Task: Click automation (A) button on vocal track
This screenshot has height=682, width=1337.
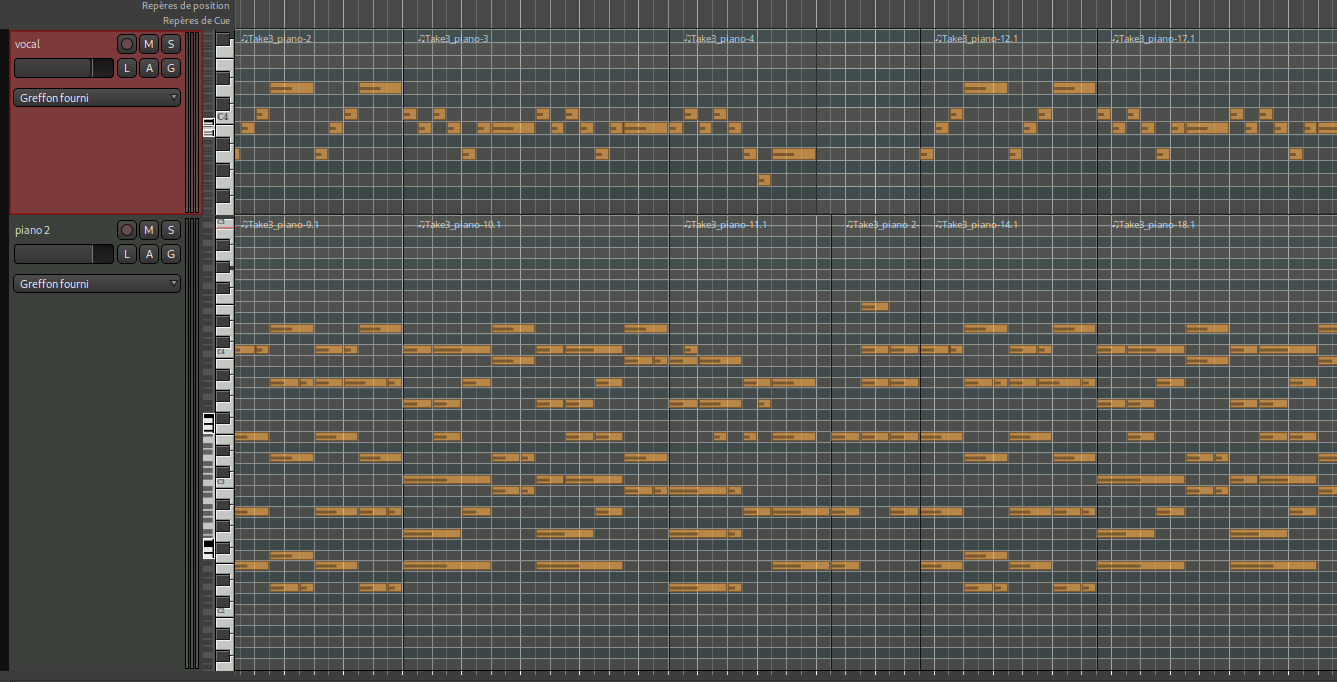Action: point(149,68)
